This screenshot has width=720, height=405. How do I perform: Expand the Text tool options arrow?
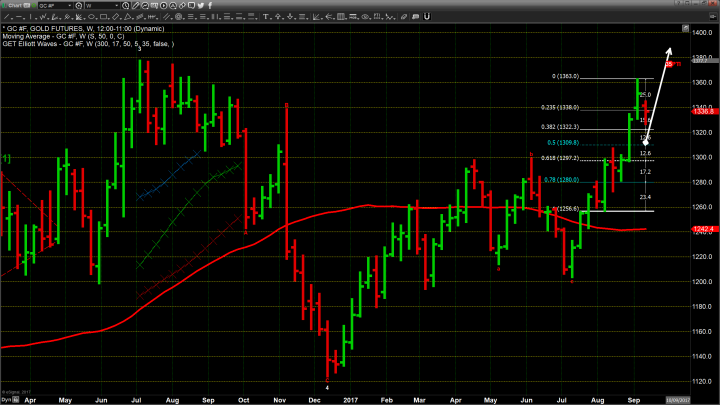click(x=271, y=19)
